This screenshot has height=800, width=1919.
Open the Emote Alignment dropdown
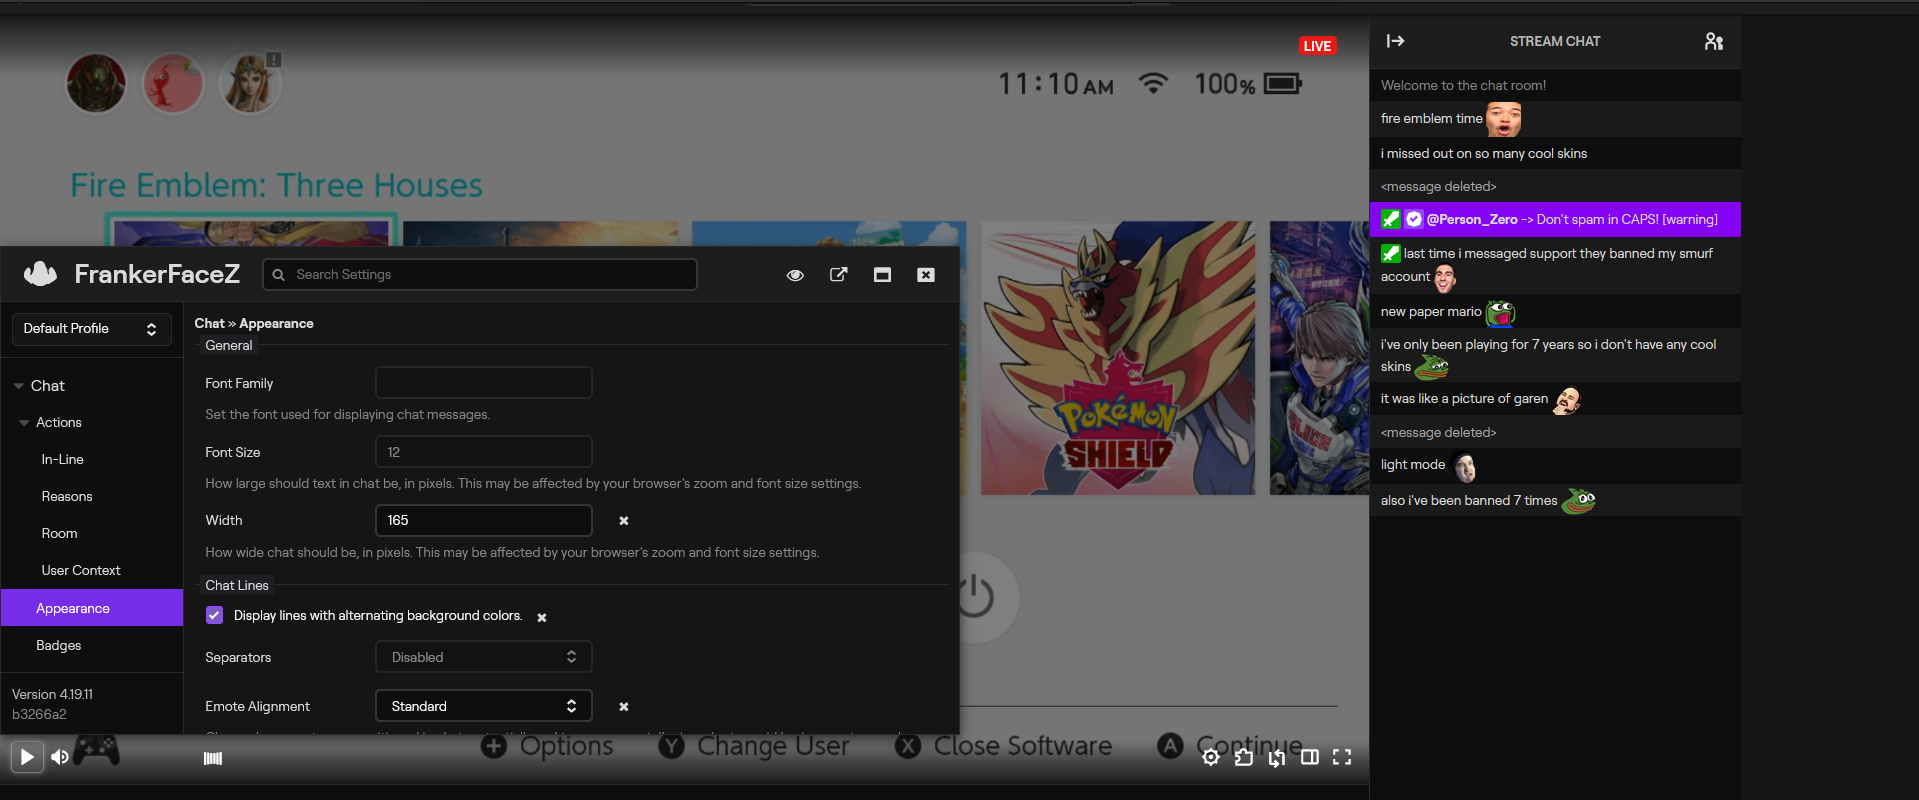coord(484,706)
